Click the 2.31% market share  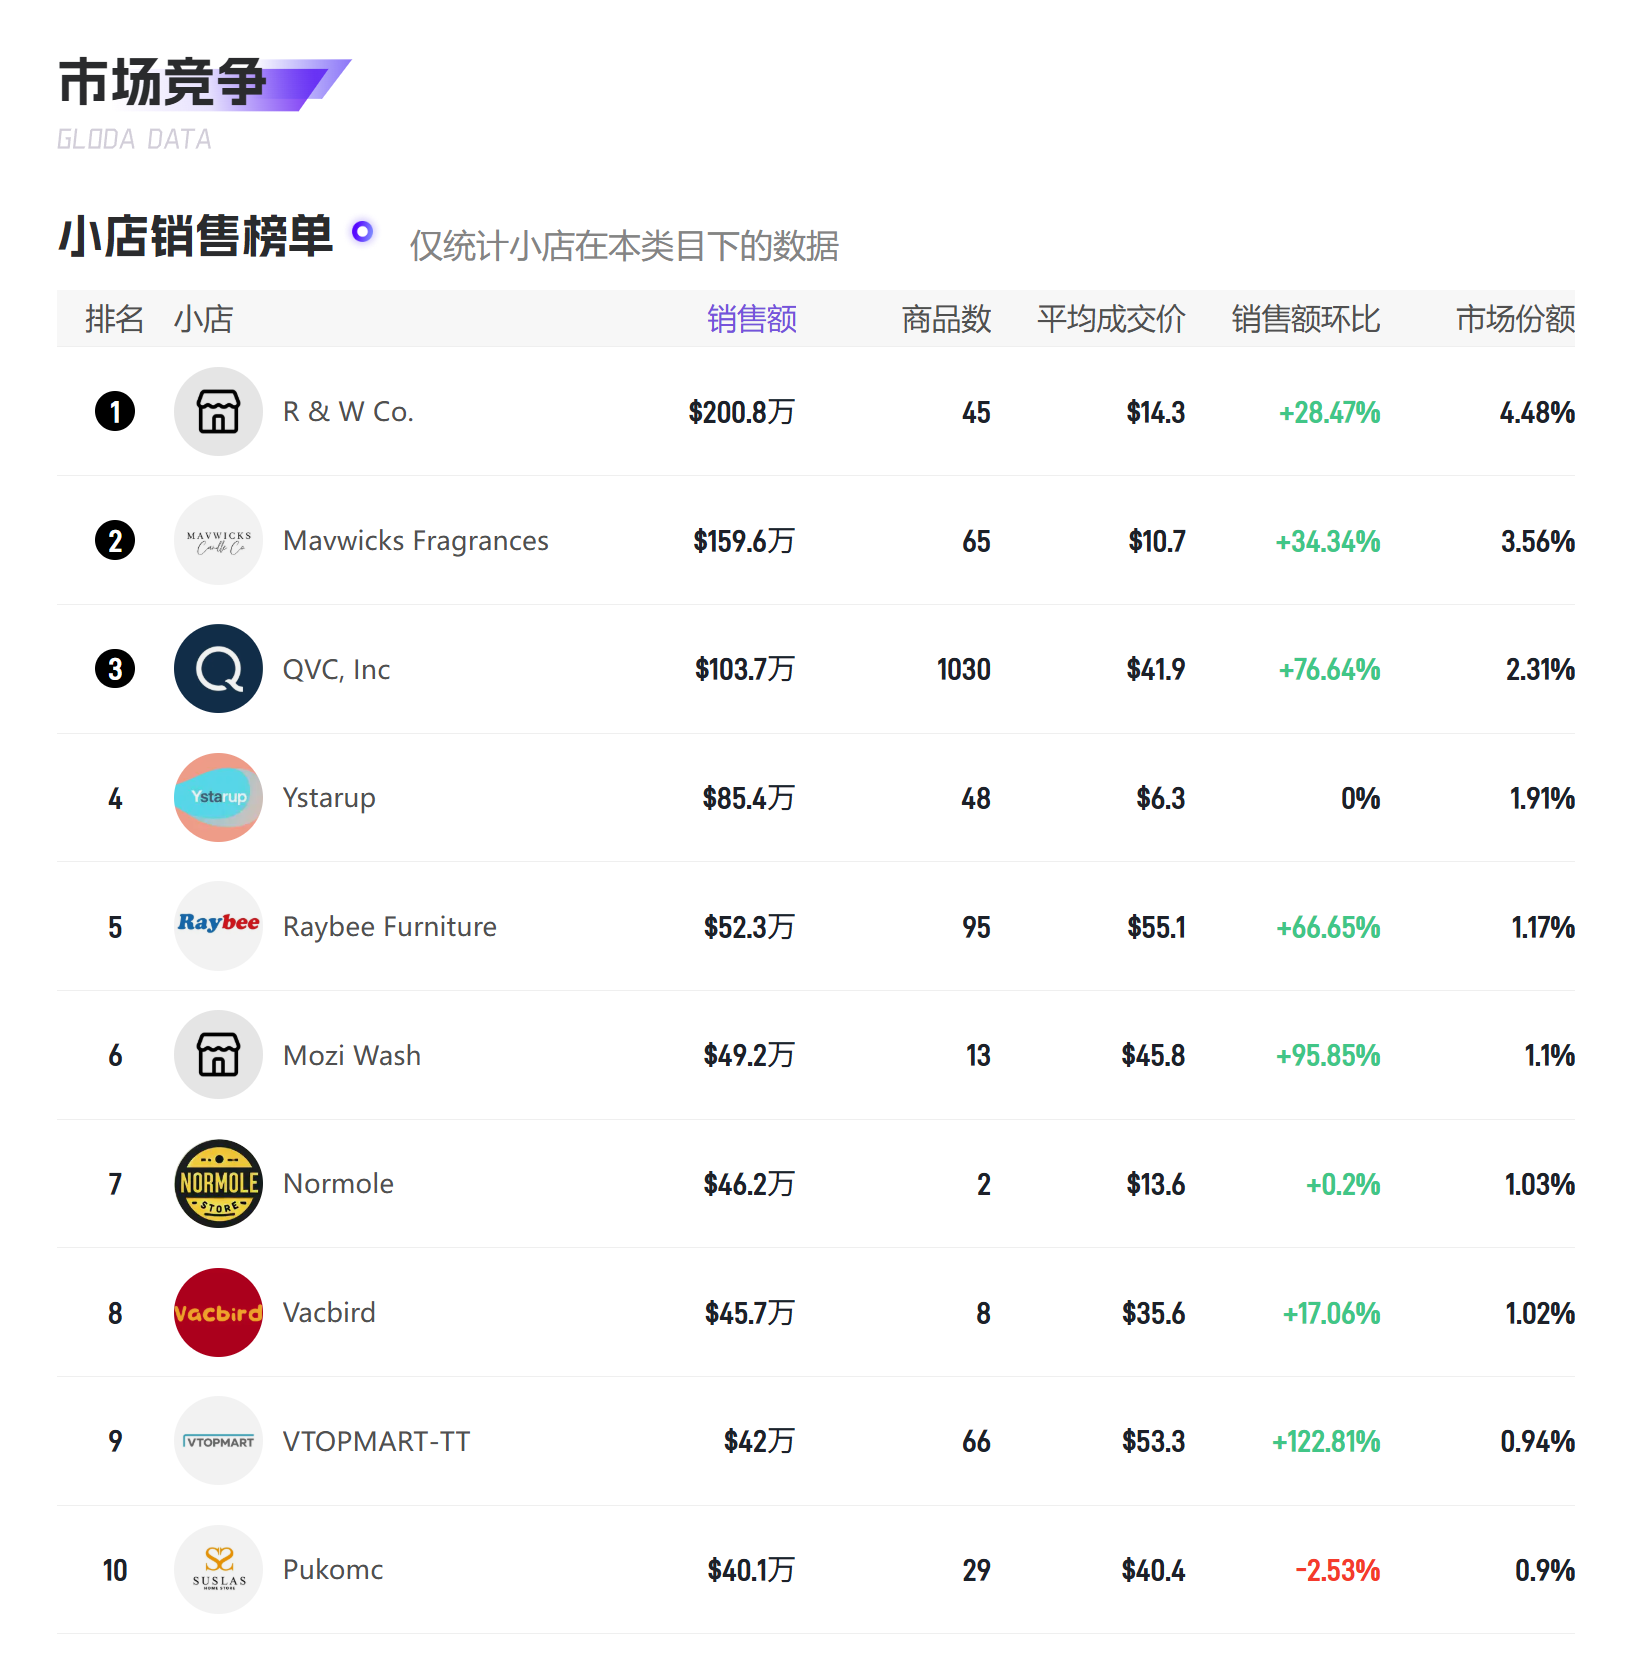(1541, 669)
